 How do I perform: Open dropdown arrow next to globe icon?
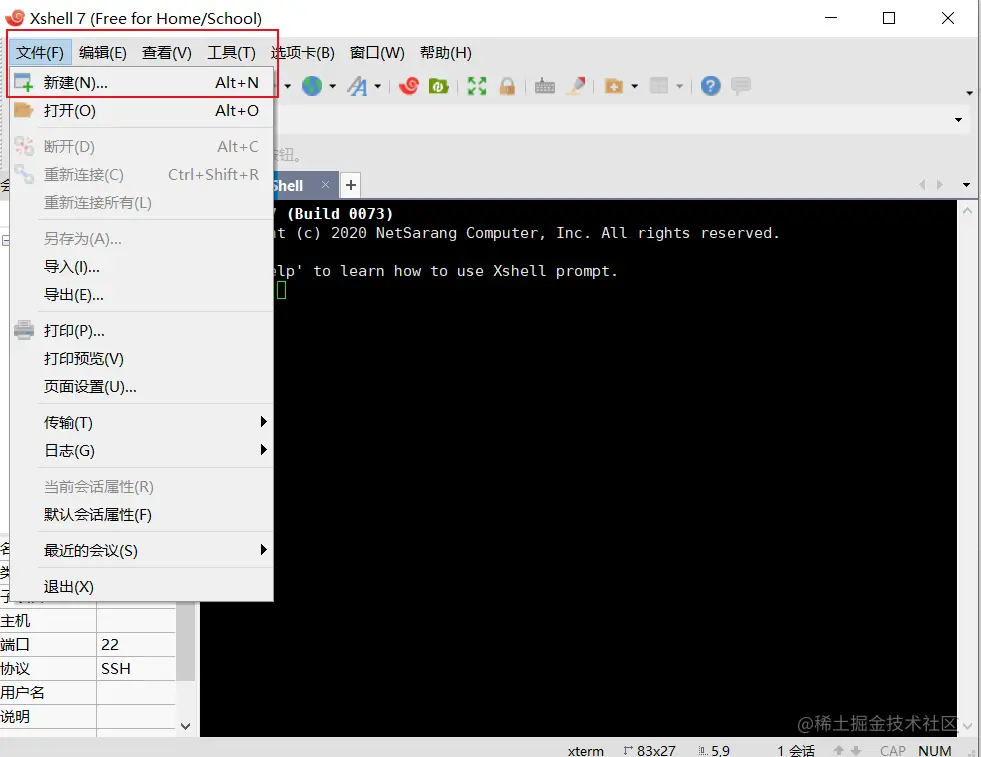click(x=333, y=86)
